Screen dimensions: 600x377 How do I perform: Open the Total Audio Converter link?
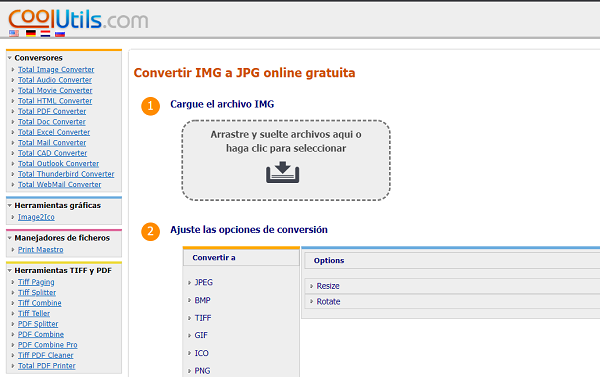[55, 80]
